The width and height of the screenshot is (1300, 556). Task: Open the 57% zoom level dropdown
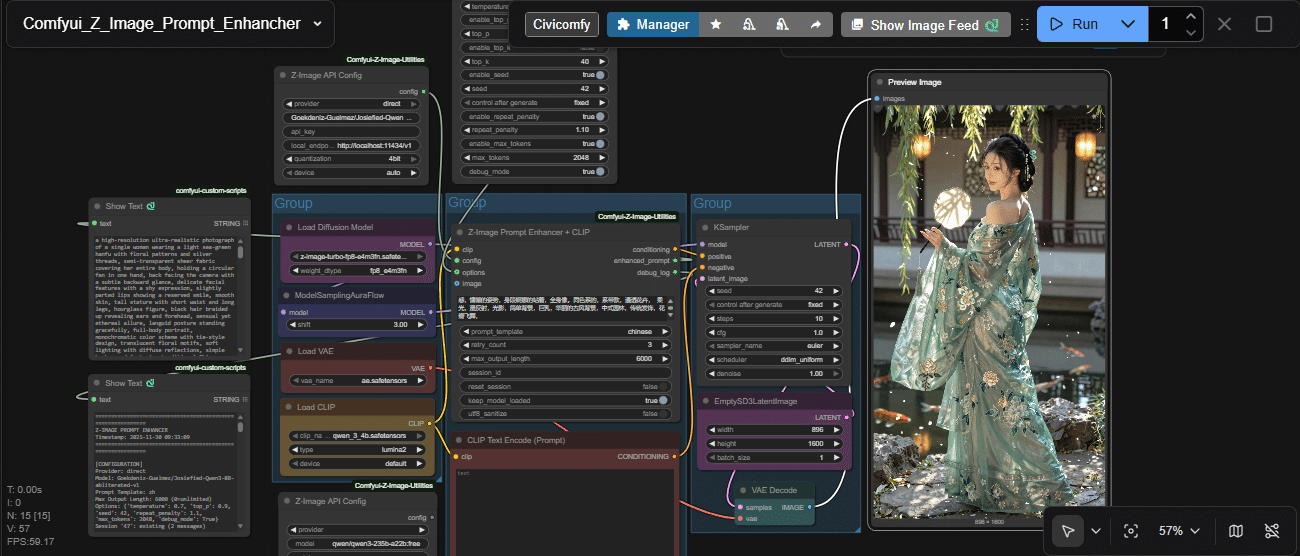(1178, 531)
